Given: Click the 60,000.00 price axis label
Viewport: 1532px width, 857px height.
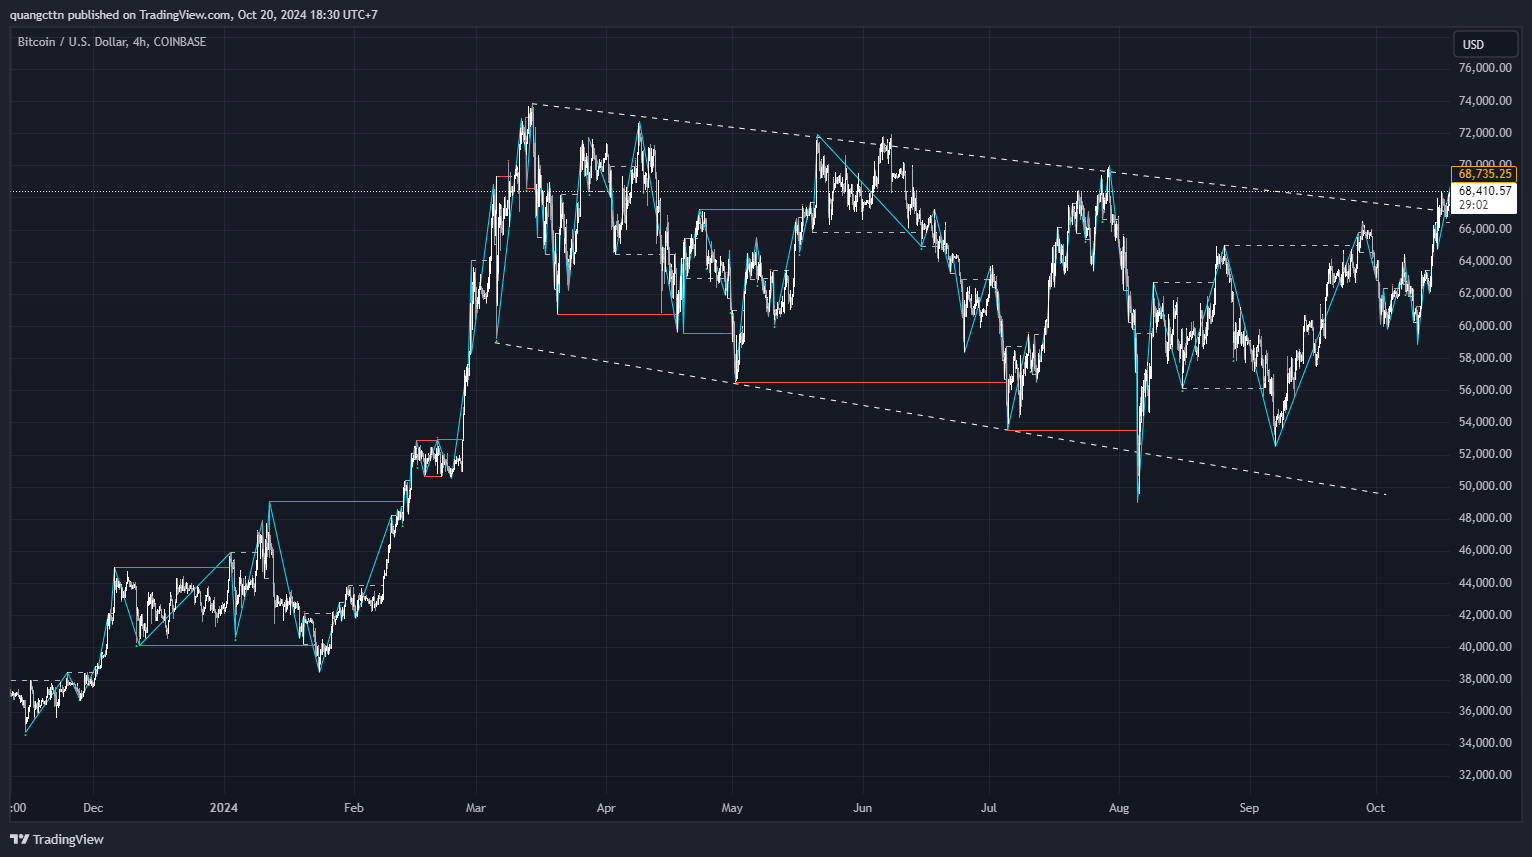Looking at the screenshot, I should point(1485,326).
